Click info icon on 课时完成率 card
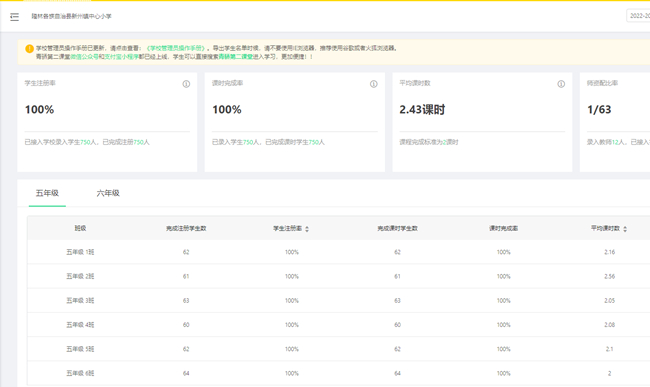This screenshot has height=387, width=650. pos(374,84)
